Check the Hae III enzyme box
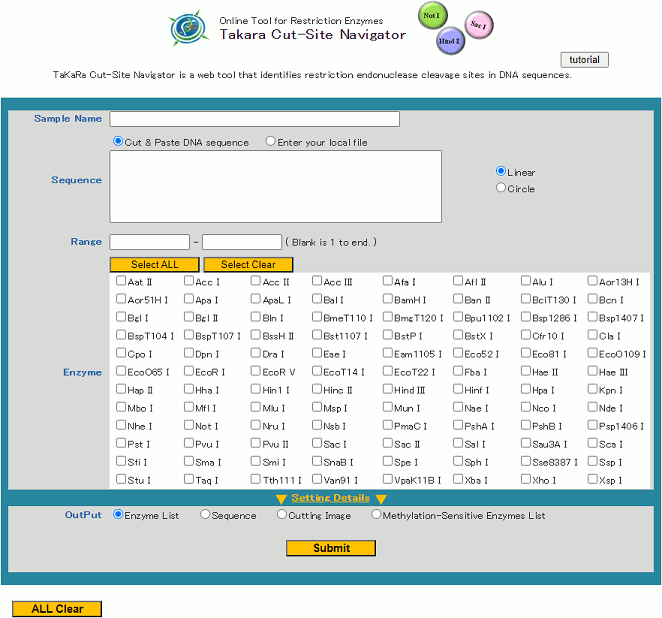Image resolution: width=662 pixels, height=618 pixels. pyautogui.click(x=593, y=371)
